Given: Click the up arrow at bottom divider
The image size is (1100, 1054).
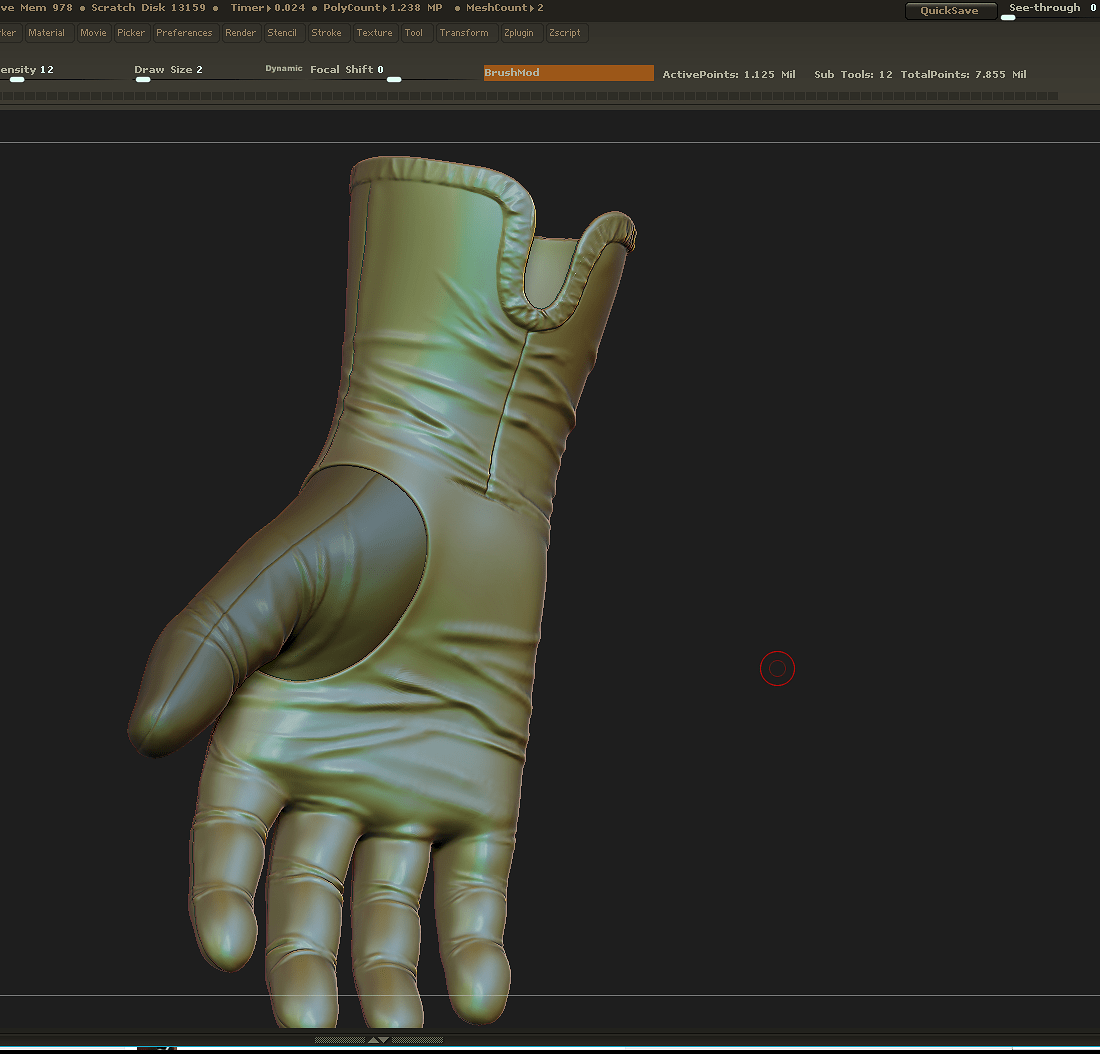Looking at the screenshot, I should point(374,1040).
